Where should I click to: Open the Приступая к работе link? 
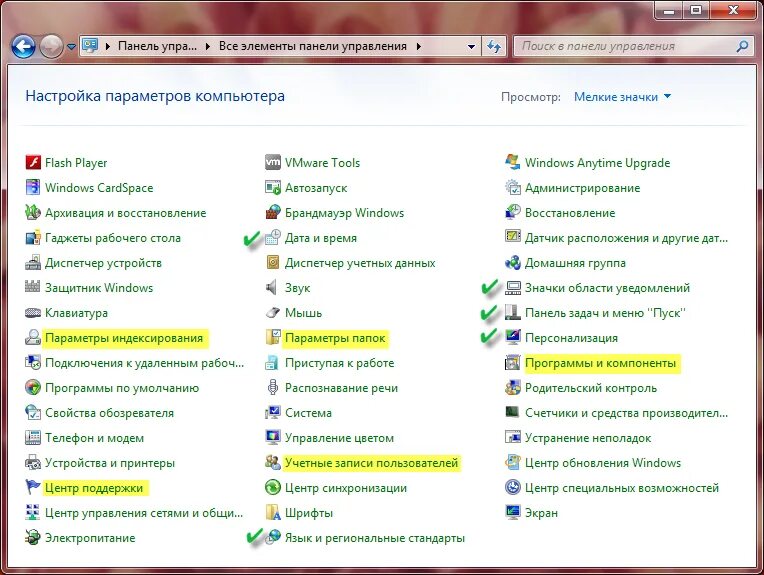coord(340,363)
